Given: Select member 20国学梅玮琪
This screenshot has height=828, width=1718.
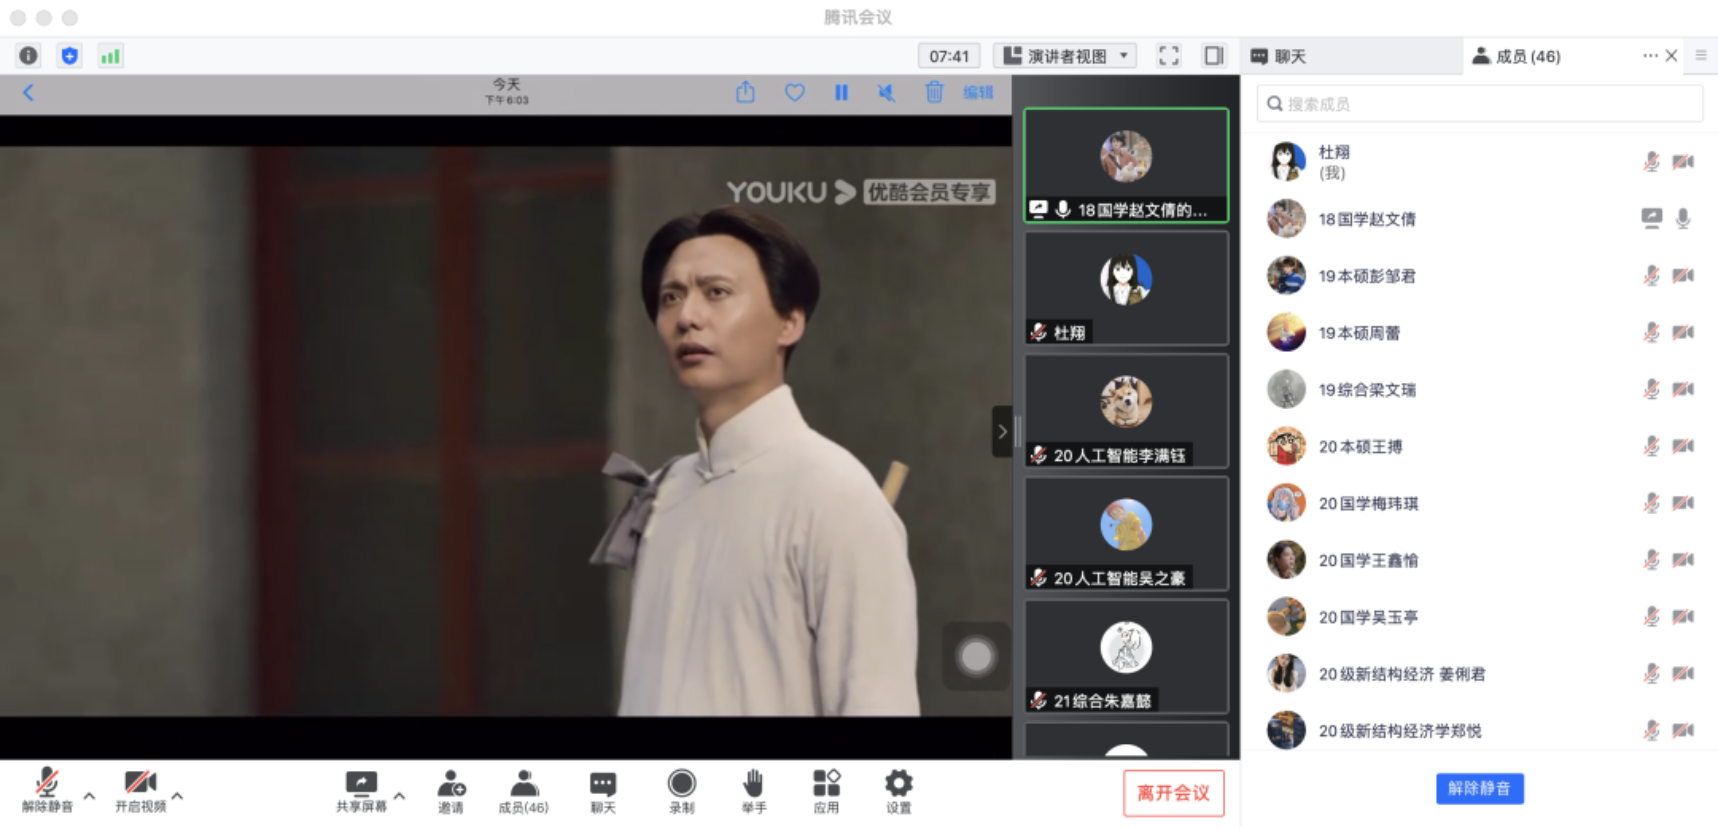Looking at the screenshot, I should [1479, 503].
